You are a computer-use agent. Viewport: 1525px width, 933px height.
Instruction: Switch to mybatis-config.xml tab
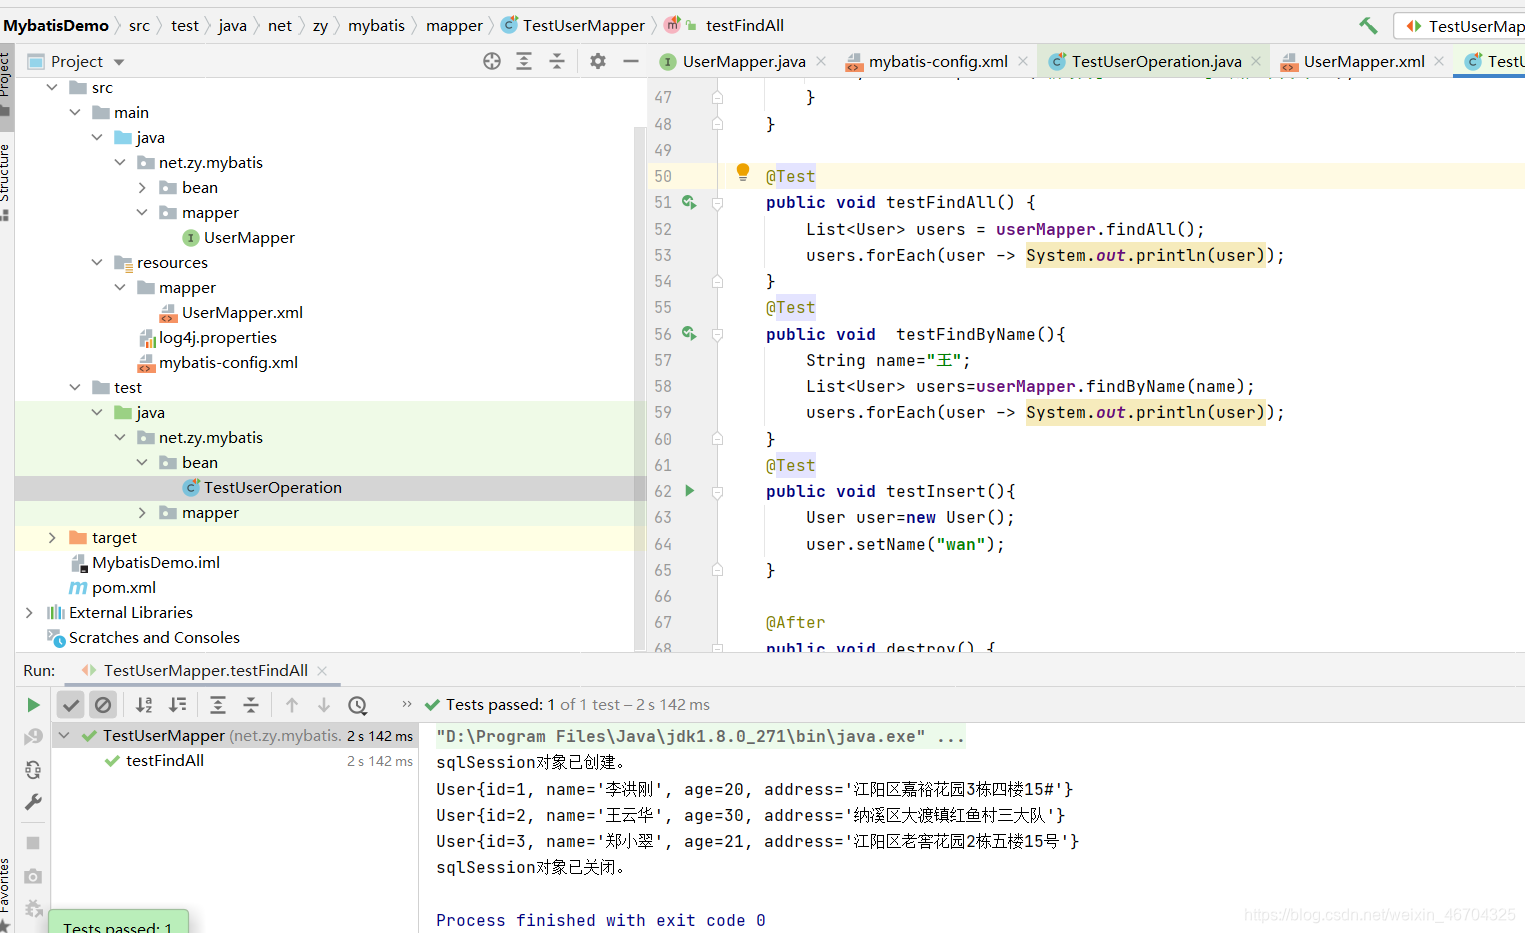tap(938, 61)
